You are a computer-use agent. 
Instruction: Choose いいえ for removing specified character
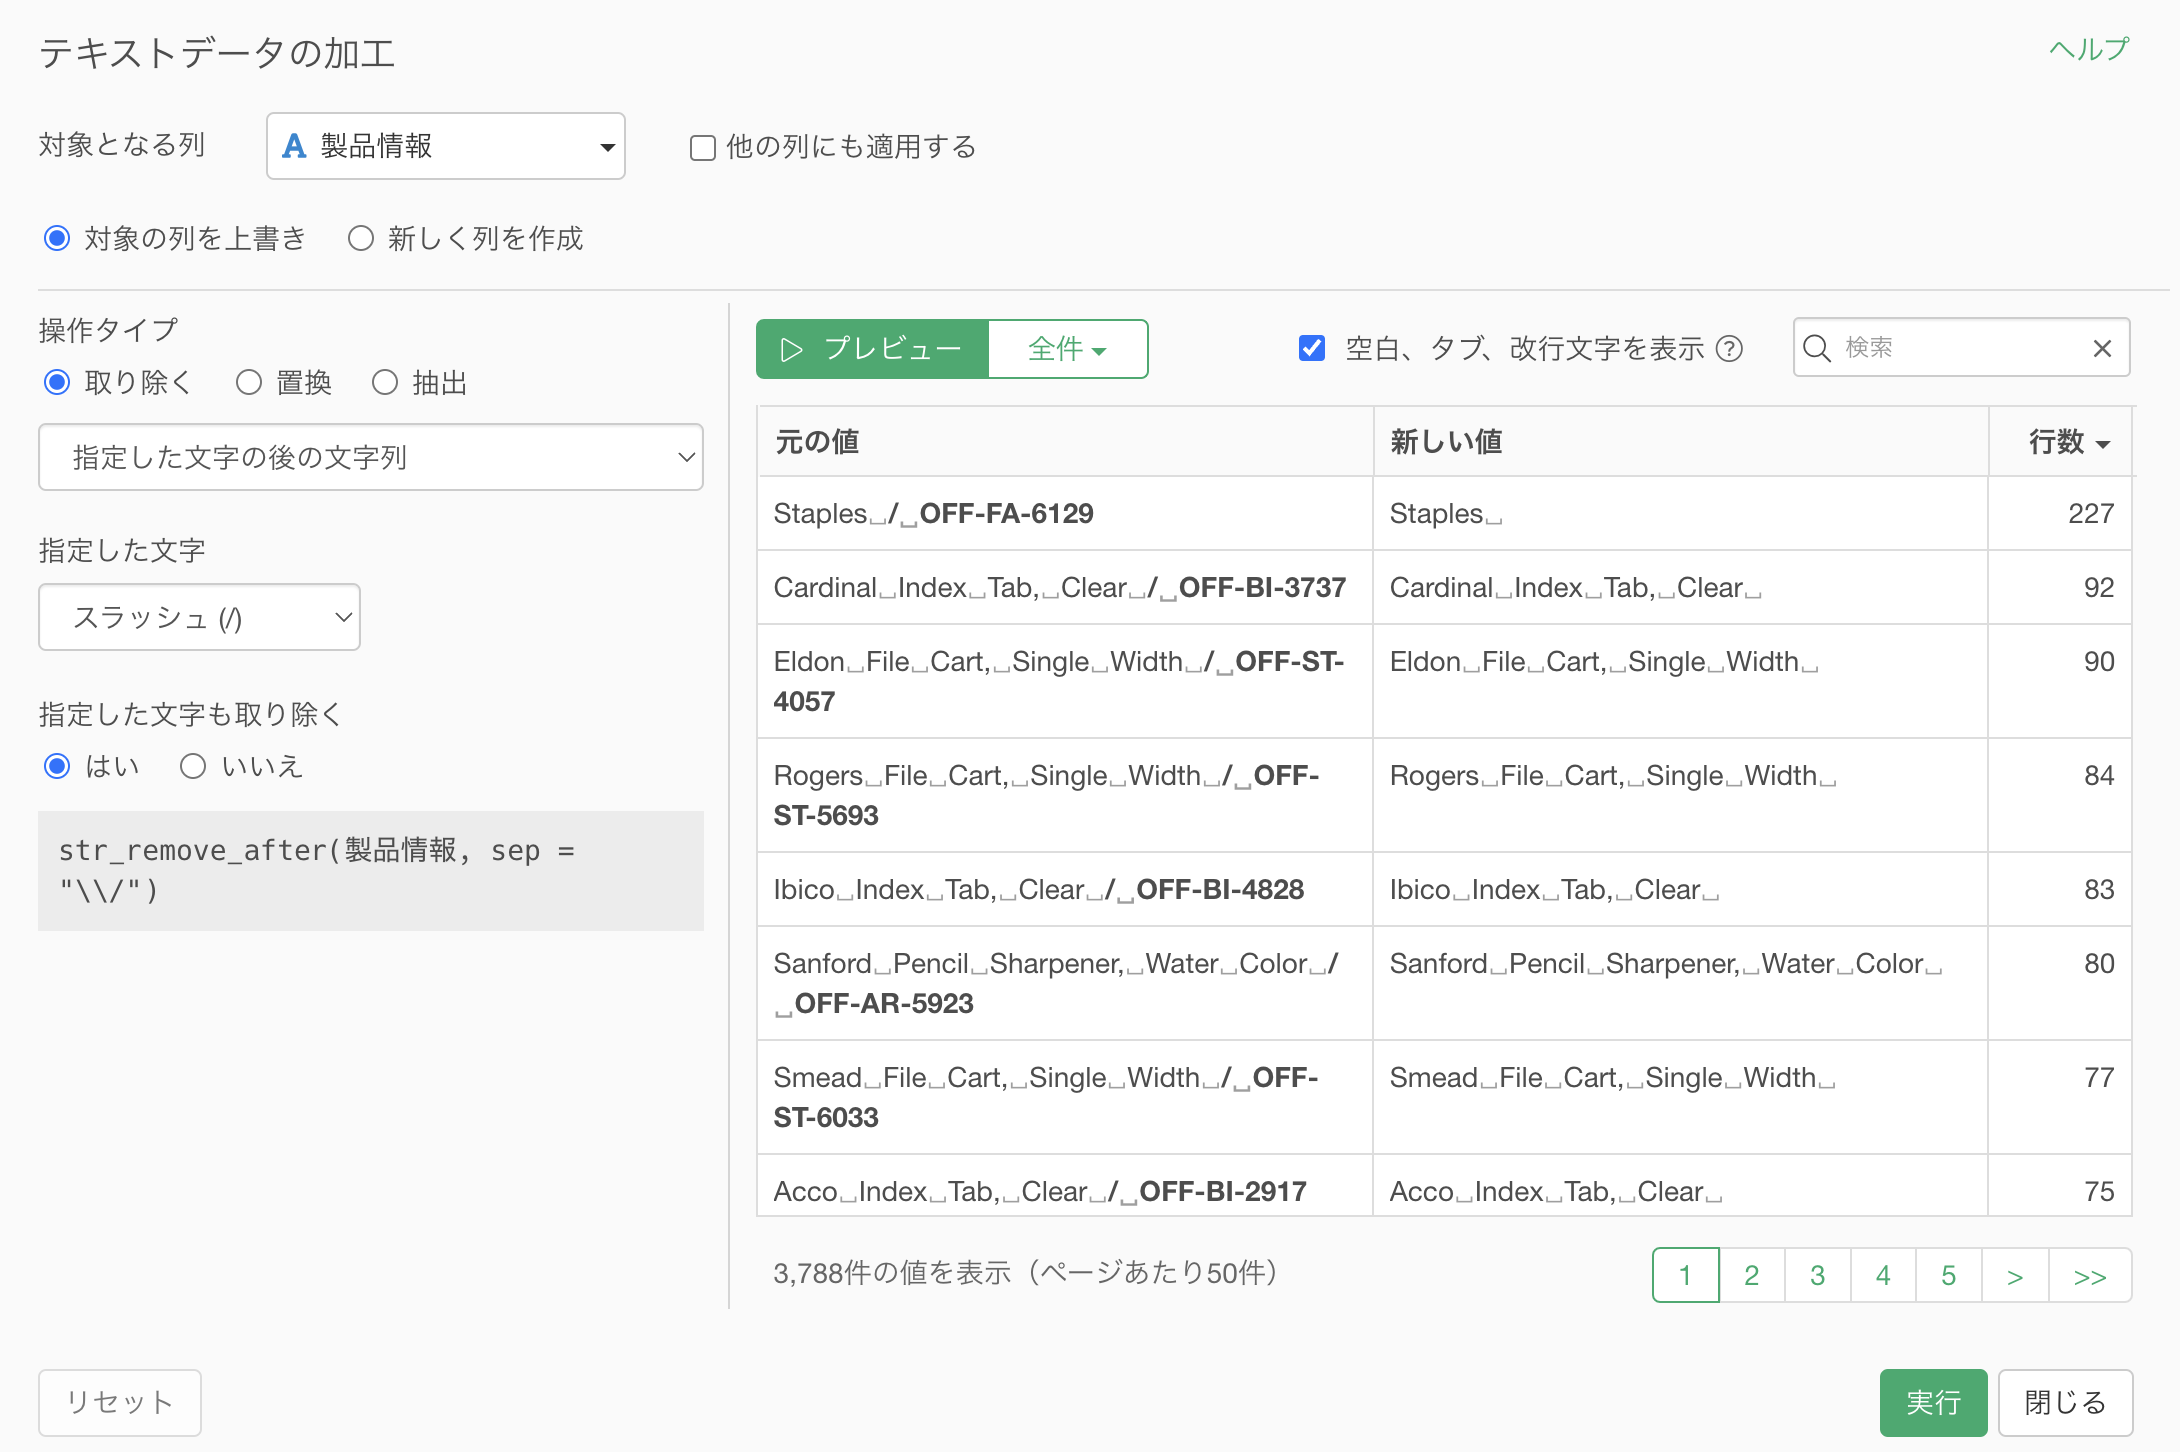pyautogui.click(x=193, y=766)
